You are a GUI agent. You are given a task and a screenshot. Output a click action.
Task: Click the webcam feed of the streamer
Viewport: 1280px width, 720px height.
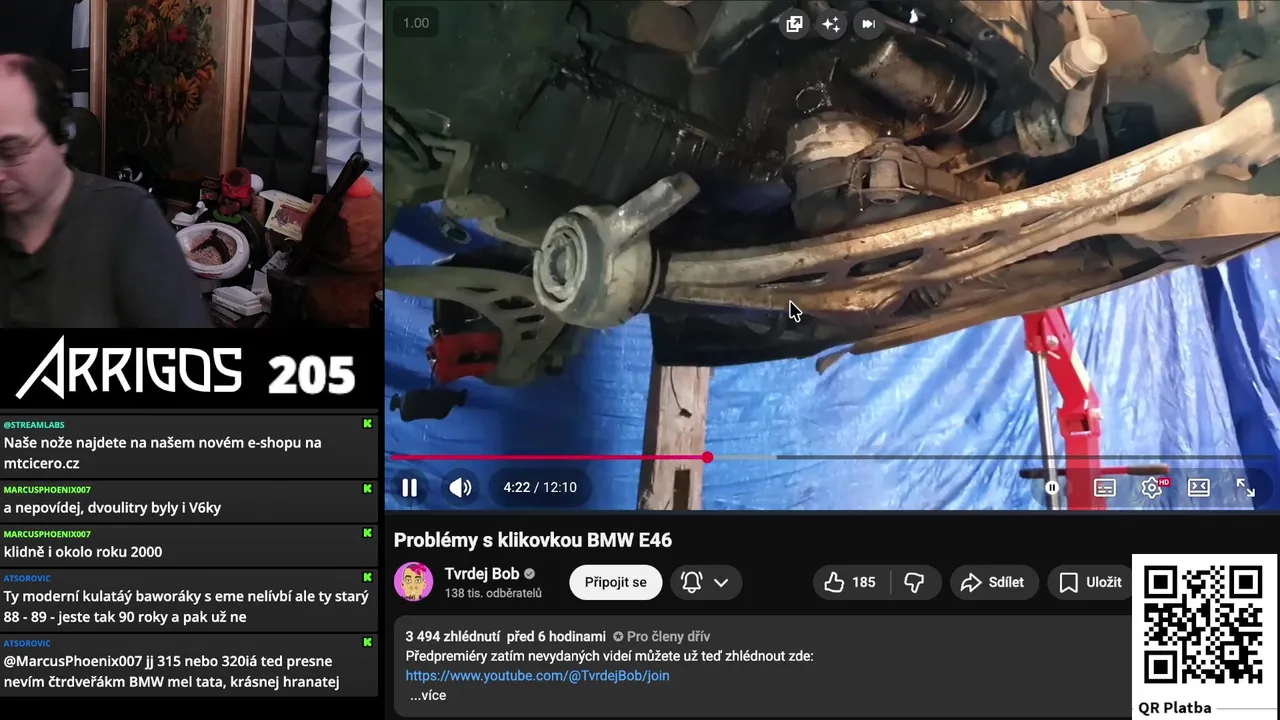[191, 163]
